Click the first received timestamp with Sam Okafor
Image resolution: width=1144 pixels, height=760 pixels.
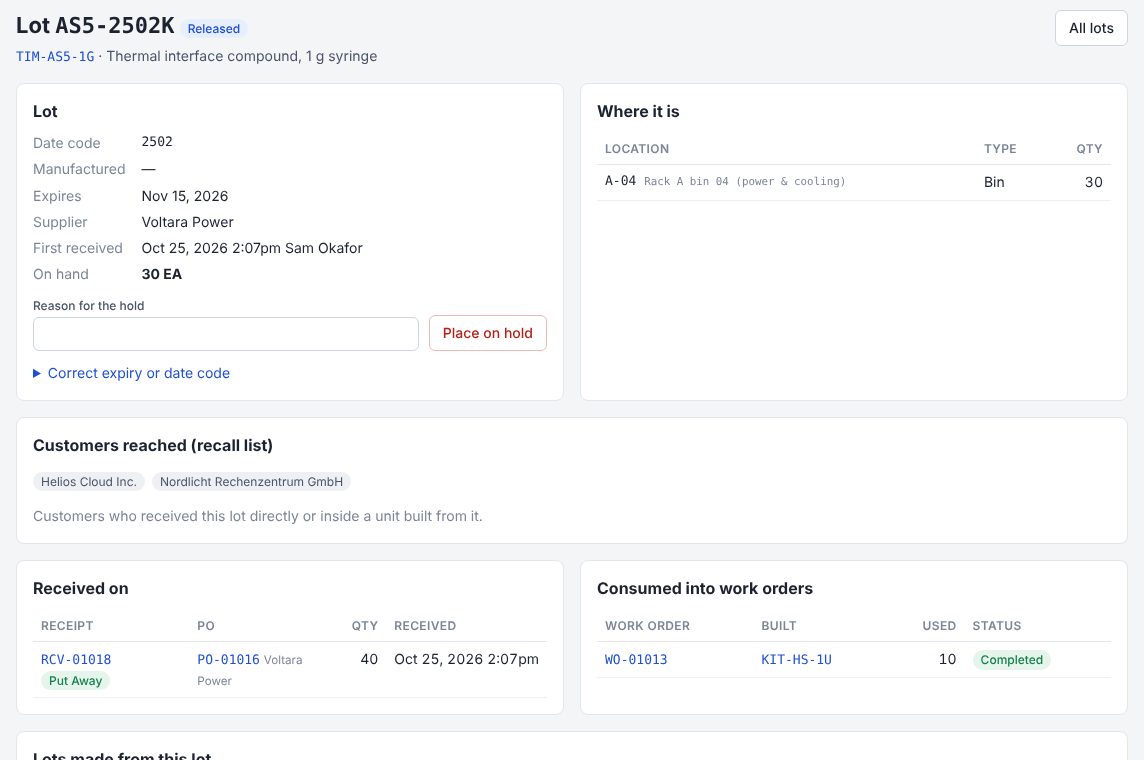tap(252, 248)
